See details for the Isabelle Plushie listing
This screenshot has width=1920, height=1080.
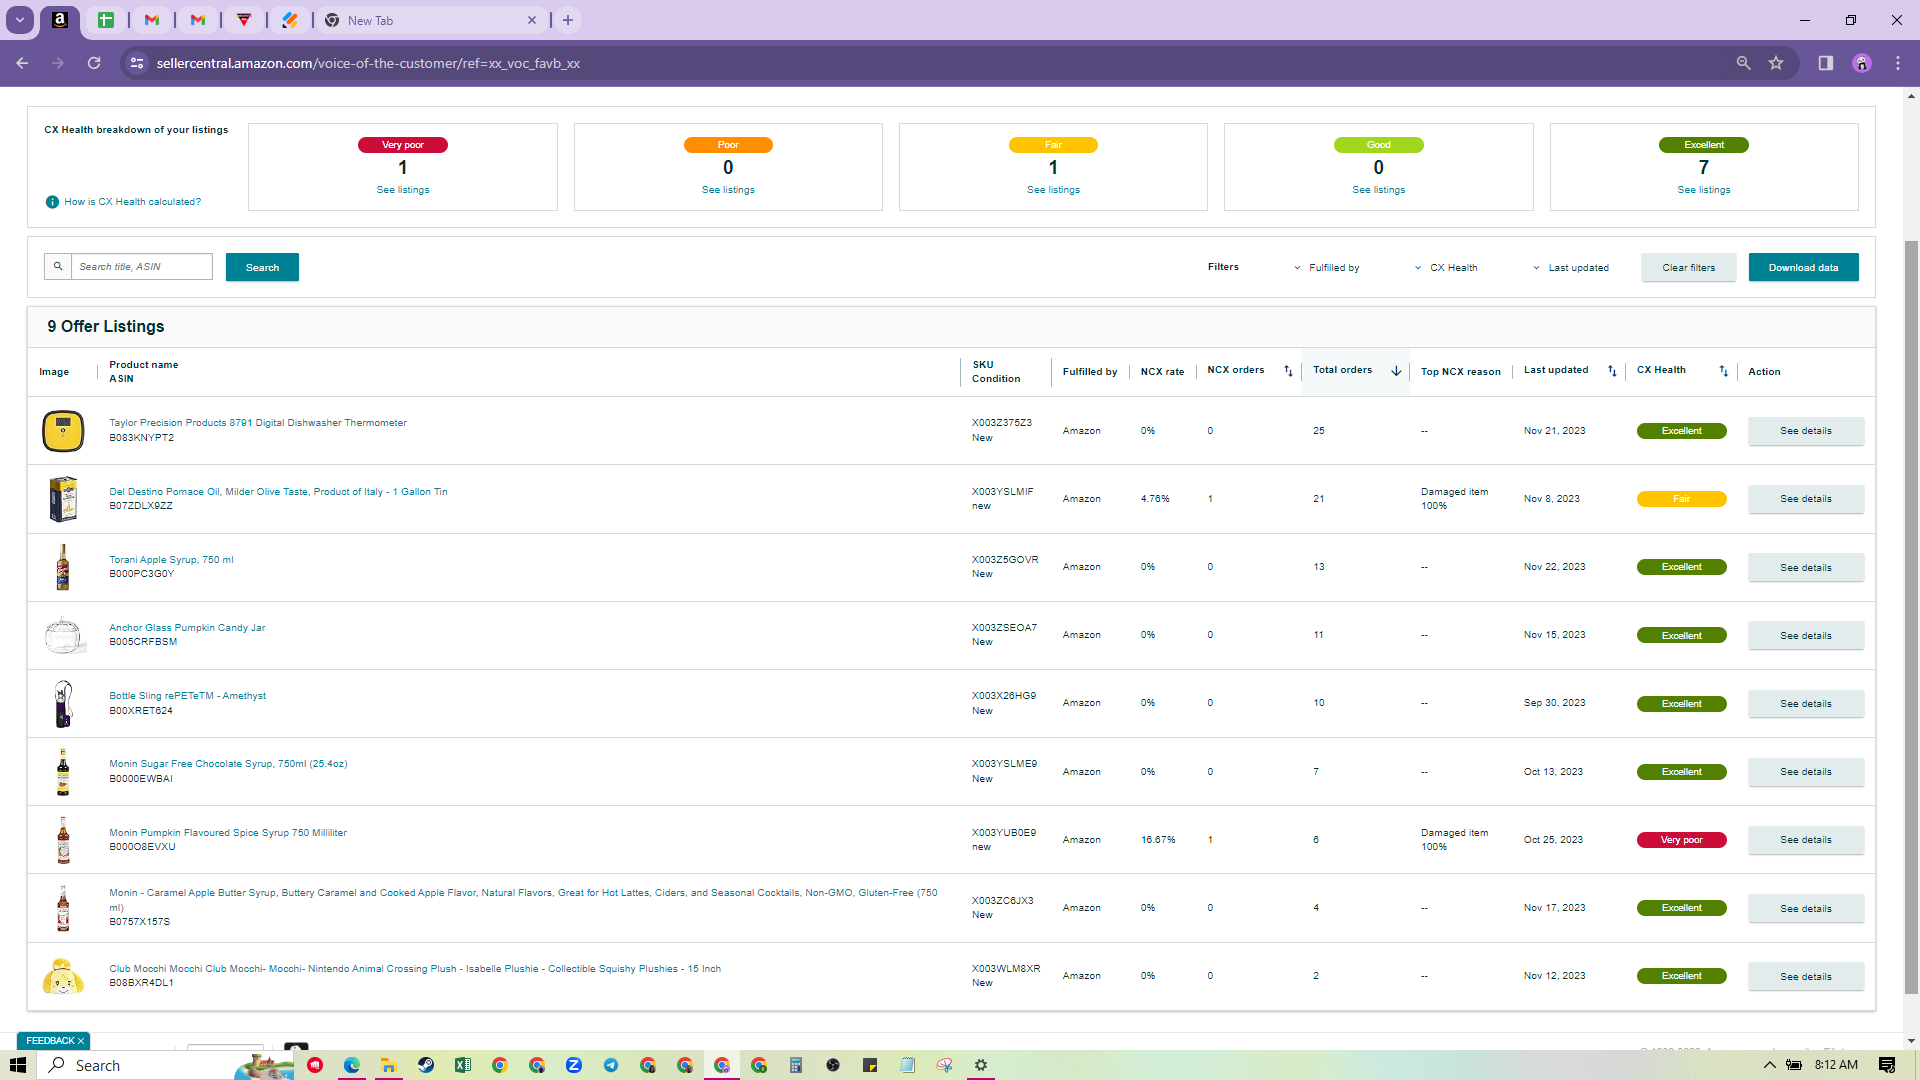click(1805, 977)
